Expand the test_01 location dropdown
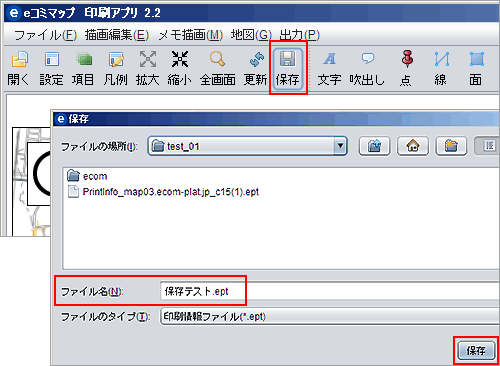 pyautogui.click(x=340, y=146)
